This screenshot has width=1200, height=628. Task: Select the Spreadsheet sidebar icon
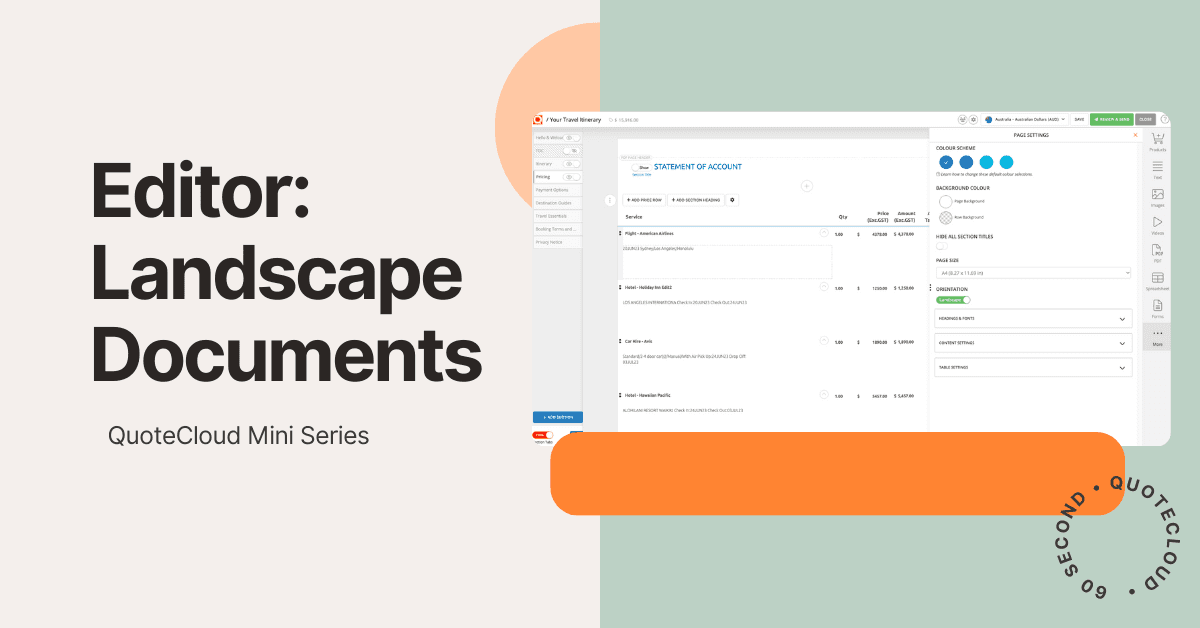(1157, 280)
